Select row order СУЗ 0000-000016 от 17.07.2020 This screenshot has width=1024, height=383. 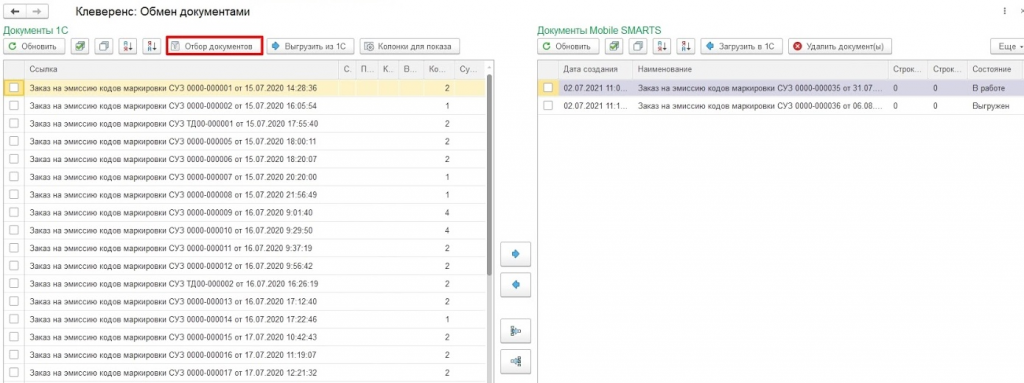click(245, 355)
